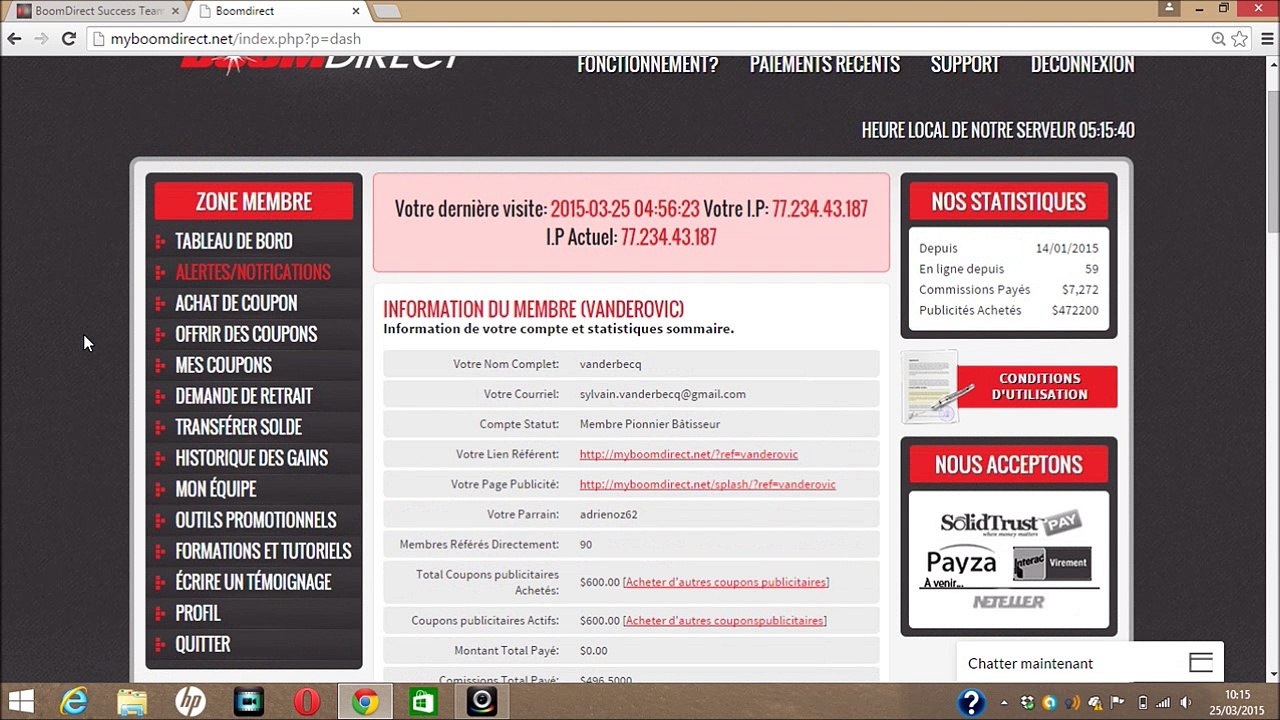This screenshot has height=720, width=1280.
Task: Go to DEMANDE DE RETRAIT
Action: point(244,396)
